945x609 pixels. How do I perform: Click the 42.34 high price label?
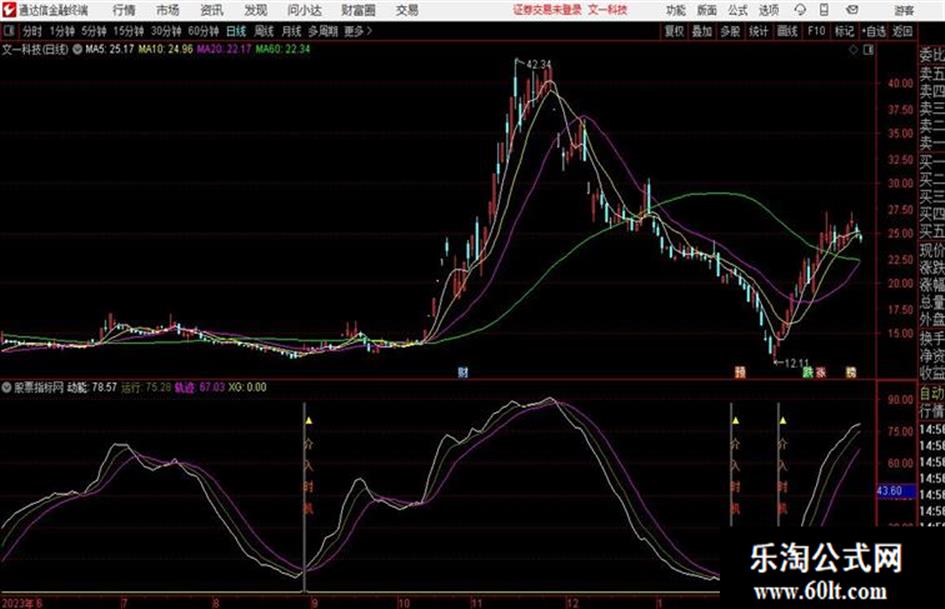[538, 64]
